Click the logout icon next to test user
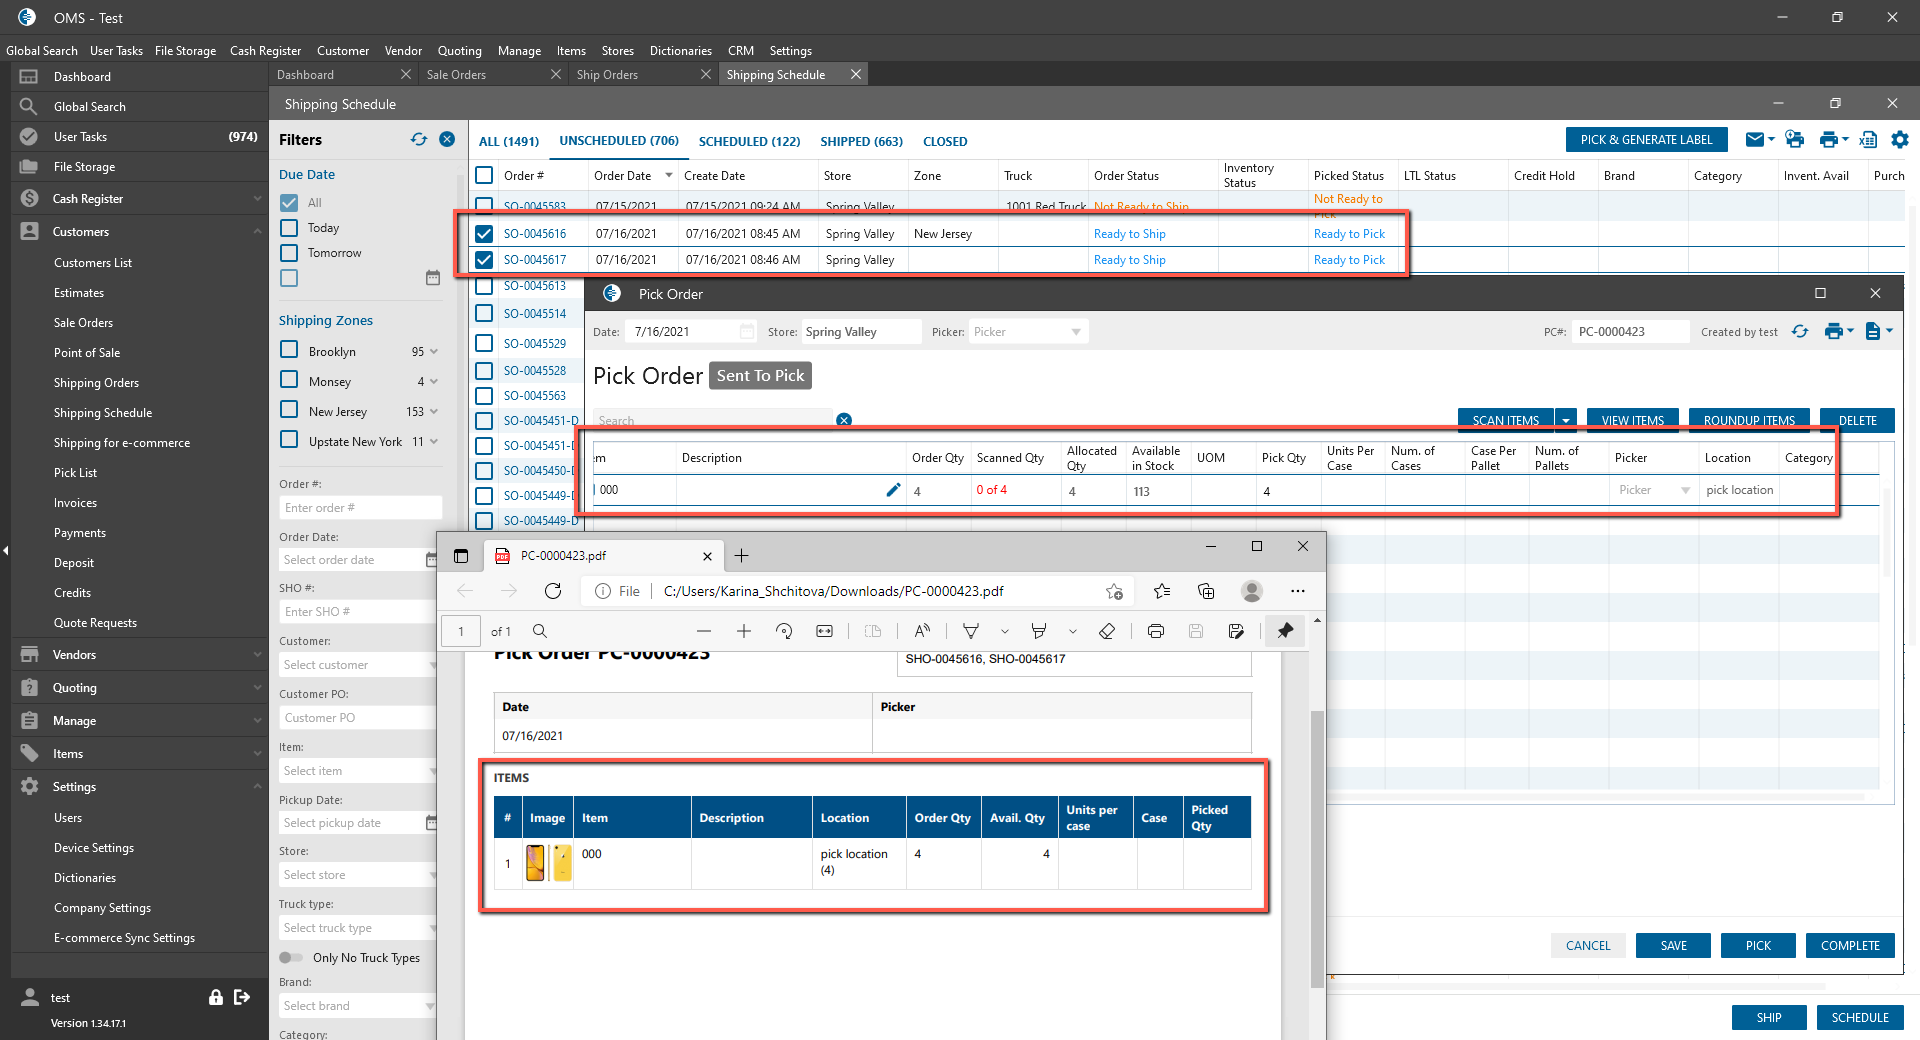Image resolution: width=1920 pixels, height=1040 pixels. click(242, 997)
